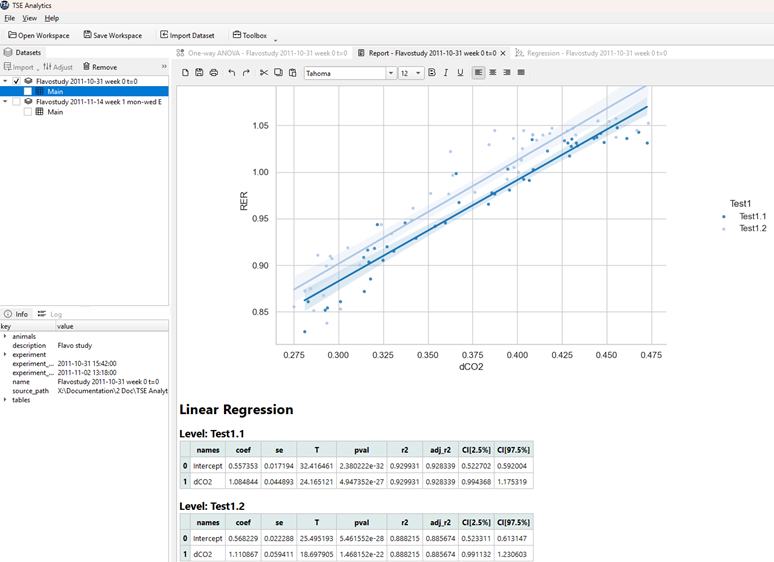Undo last edit in report editor
774x562 pixels.
(232, 73)
